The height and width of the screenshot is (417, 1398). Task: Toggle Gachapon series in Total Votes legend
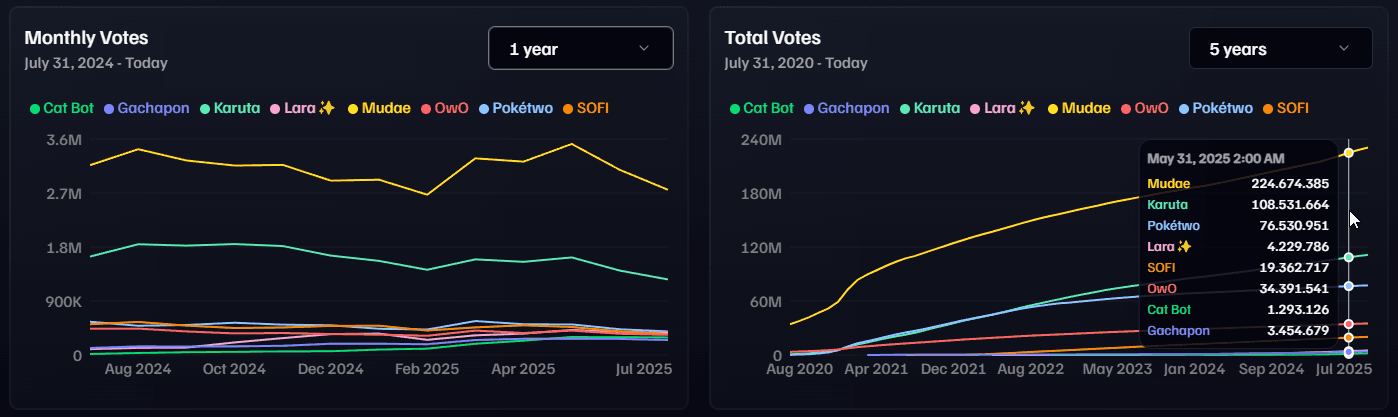point(853,108)
